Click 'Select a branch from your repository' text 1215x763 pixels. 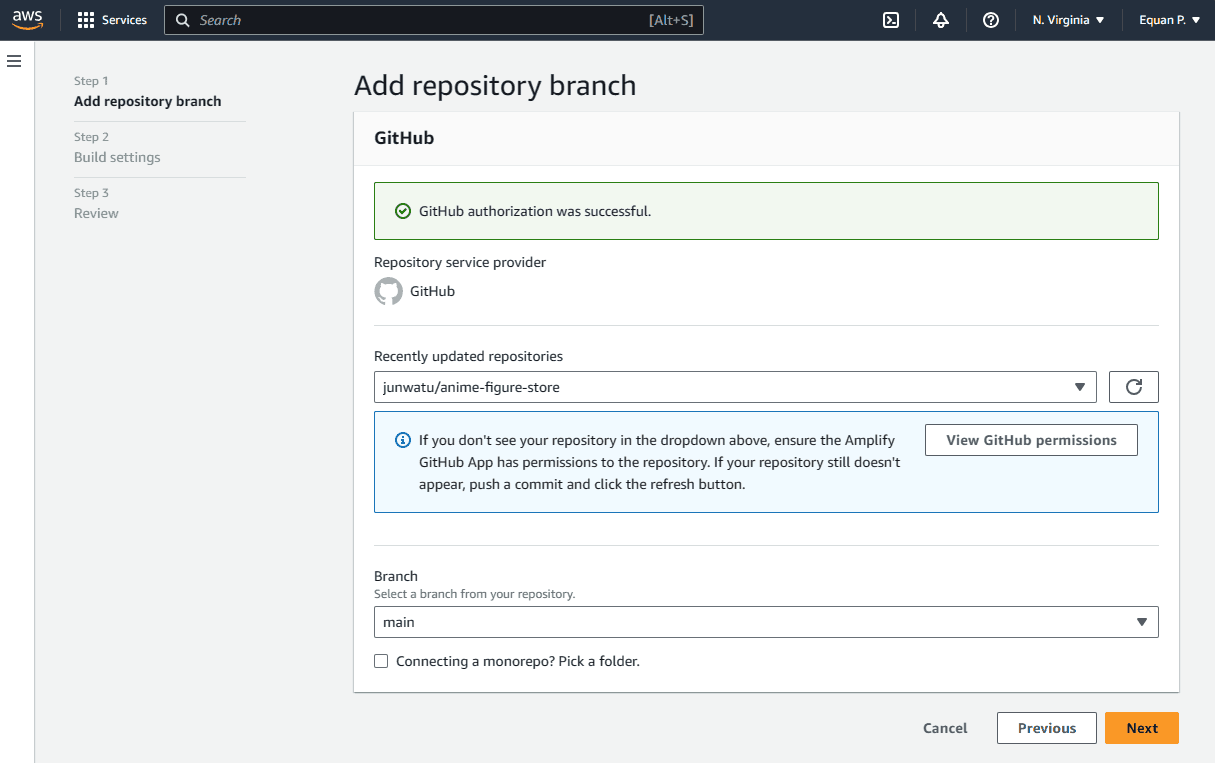(475, 594)
